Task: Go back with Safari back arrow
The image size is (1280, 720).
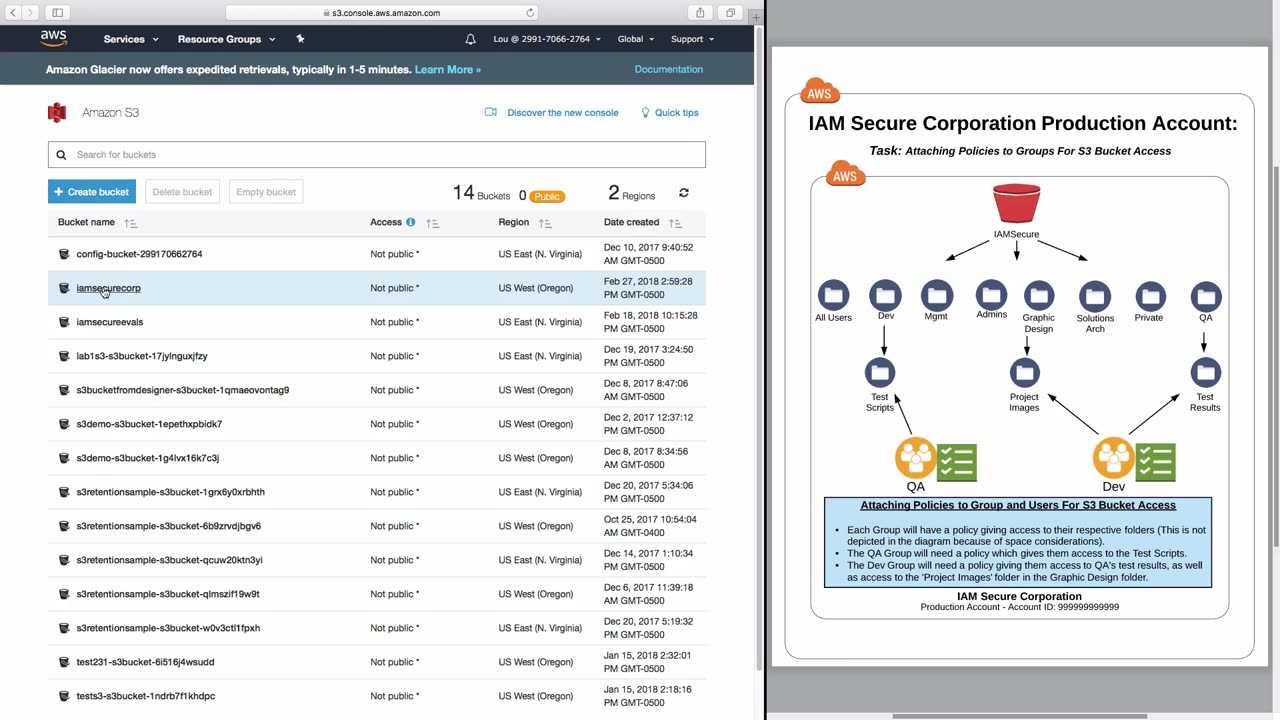Action: tap(13, 13)
